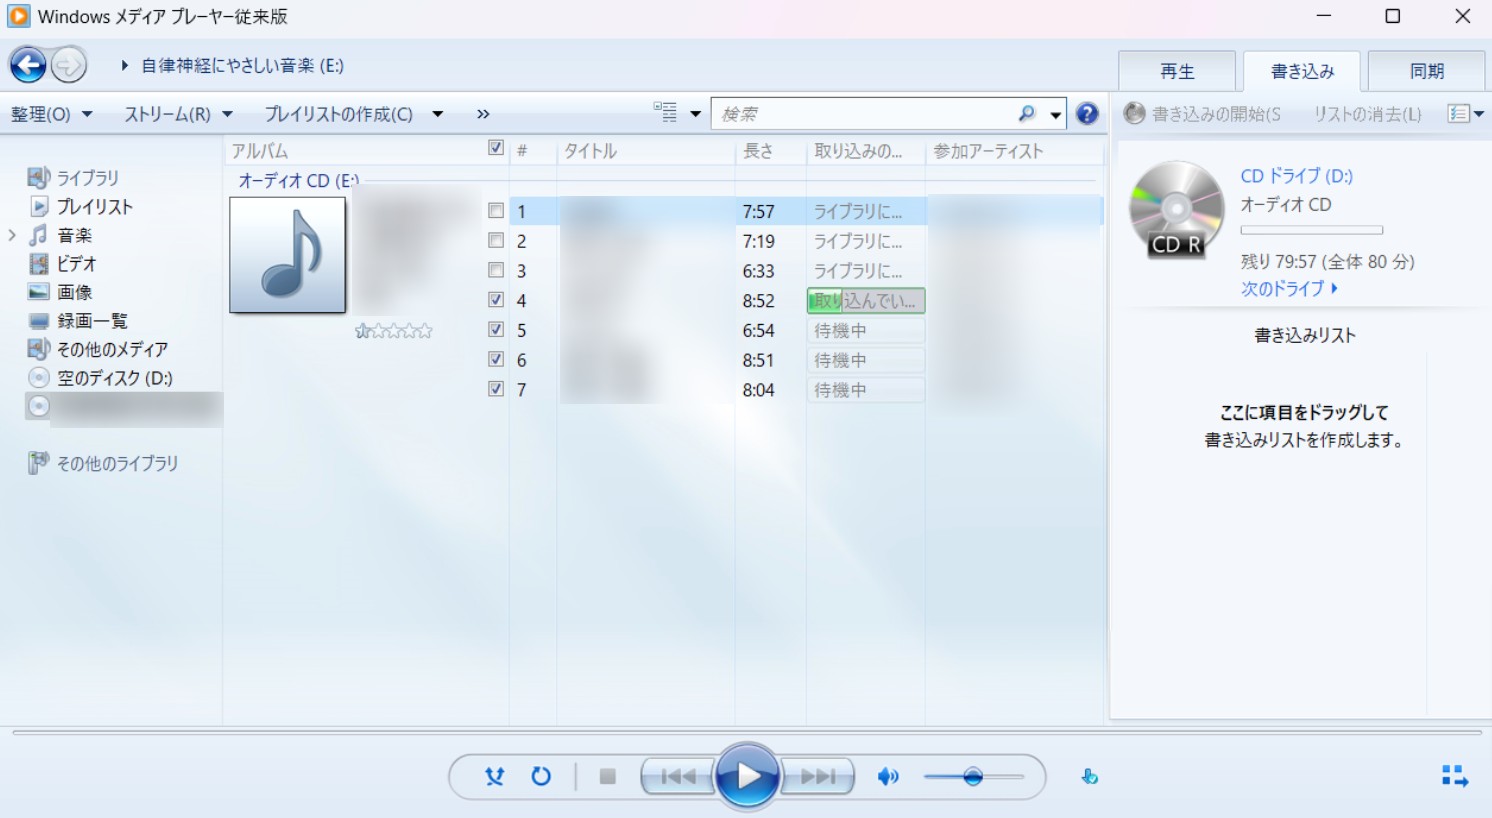1492x818 pixels.
Task: Click the CD rip icon by volume
Action: [x=1090, y=776]
